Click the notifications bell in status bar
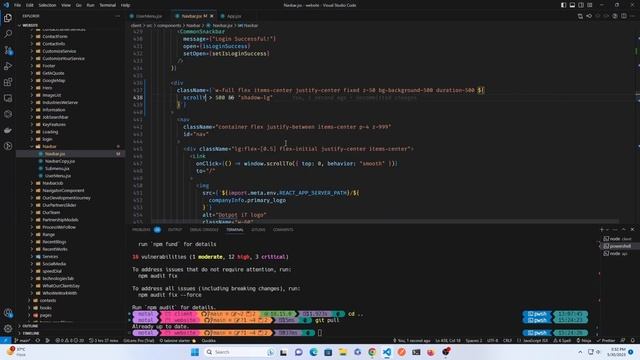The height and width of the screenshot is (360, 640). click(x=632, y=340)
